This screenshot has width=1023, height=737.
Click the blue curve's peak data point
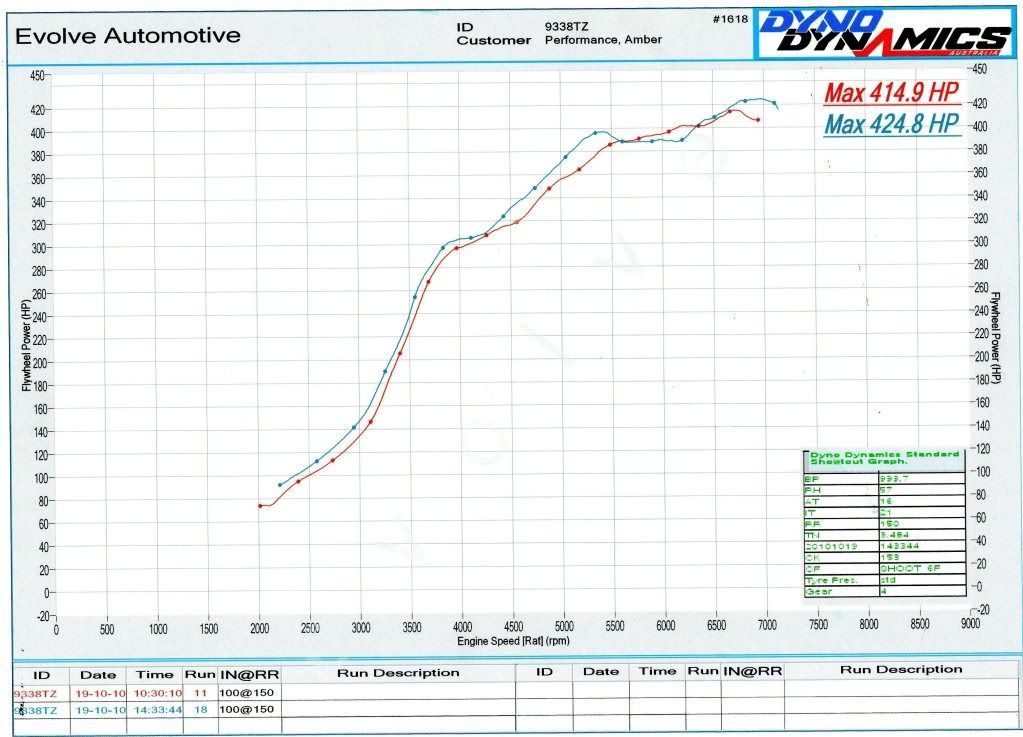(745, 101)
